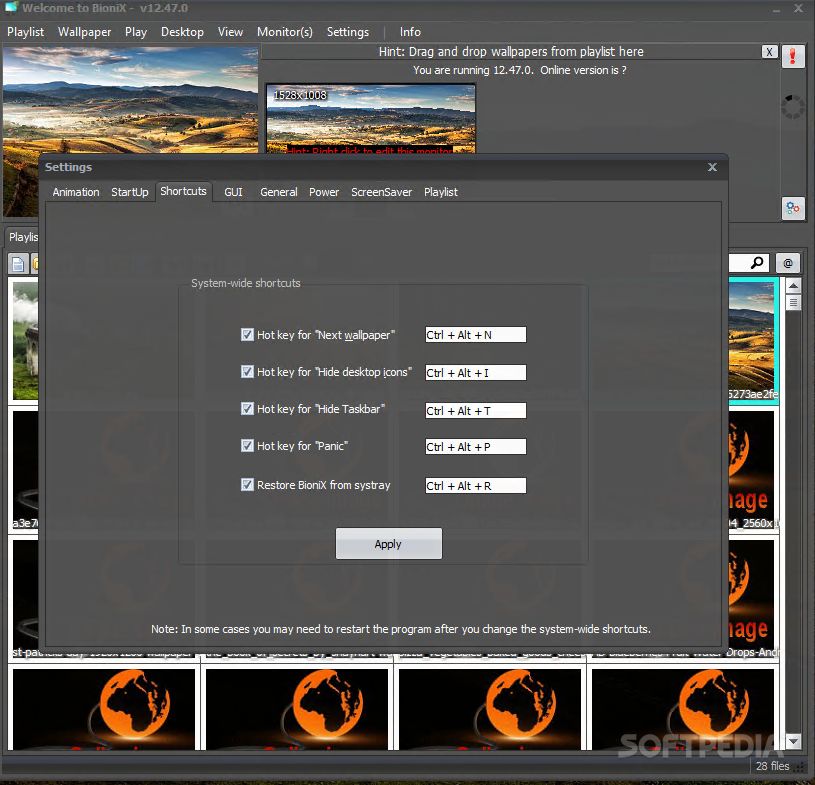The width and height of the screenshot is (815, 785).
Task: Open the Settings menu in menu bar
Action: pyautogui.click(x=348, y=32)
